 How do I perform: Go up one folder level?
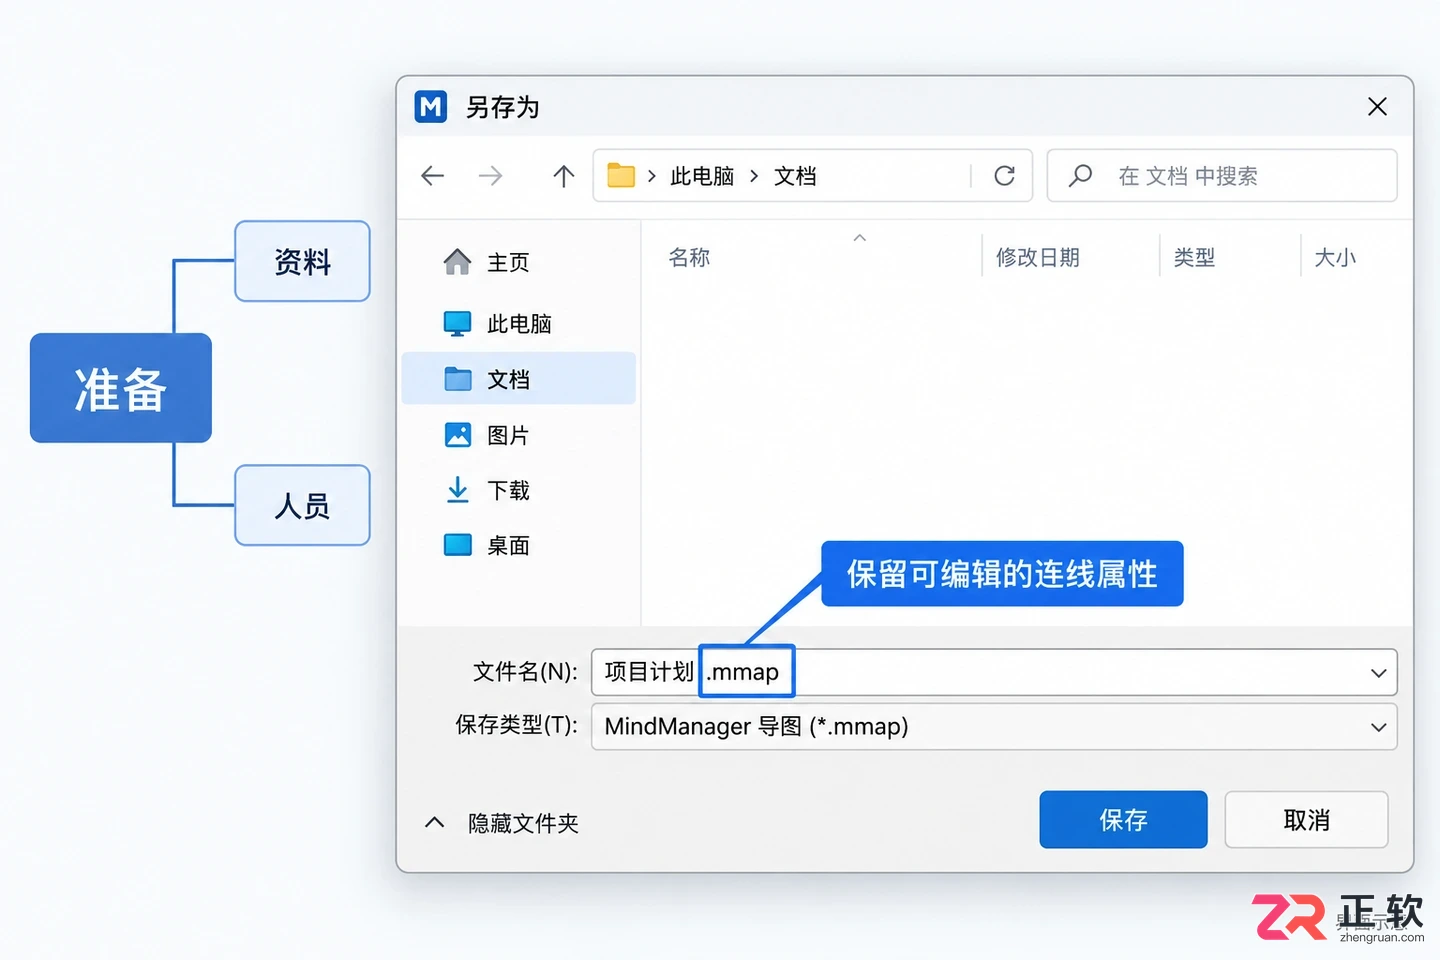tap(564, 176)
